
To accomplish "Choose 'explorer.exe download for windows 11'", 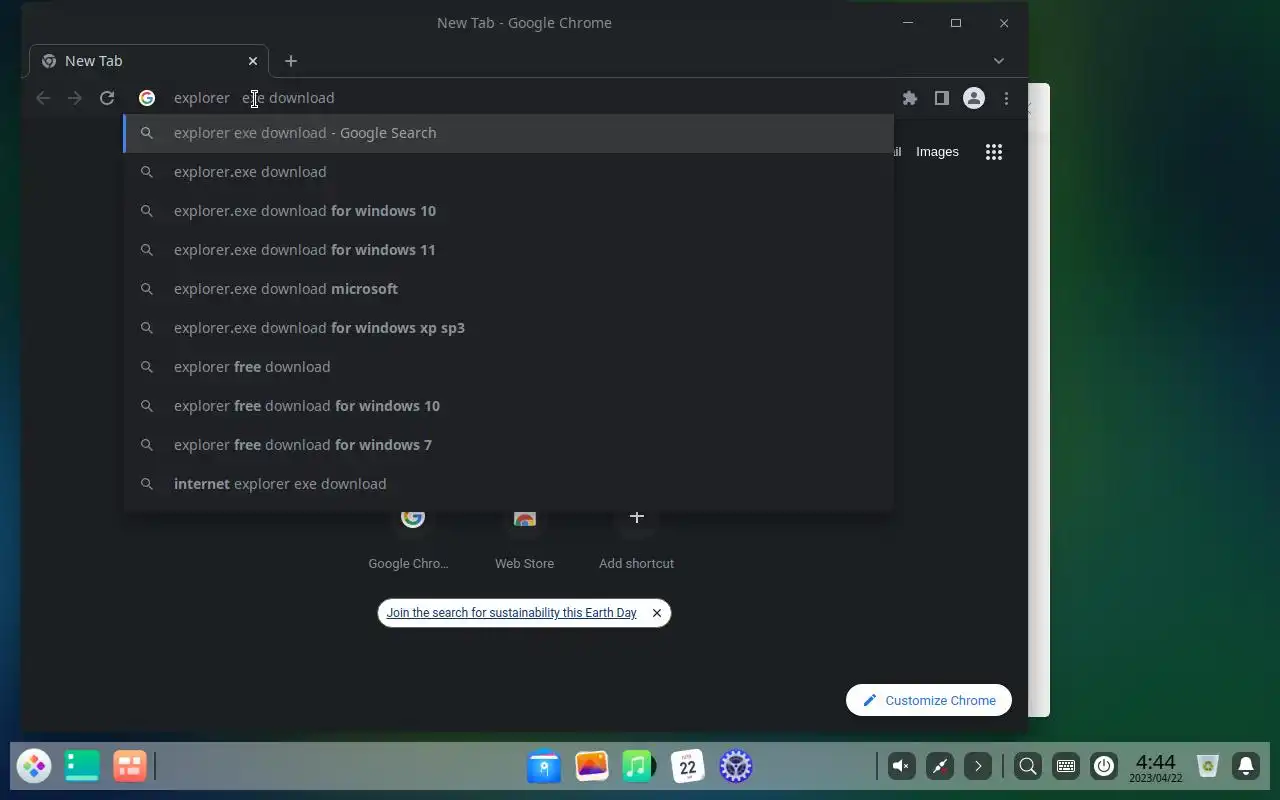I will pos(508,250).
